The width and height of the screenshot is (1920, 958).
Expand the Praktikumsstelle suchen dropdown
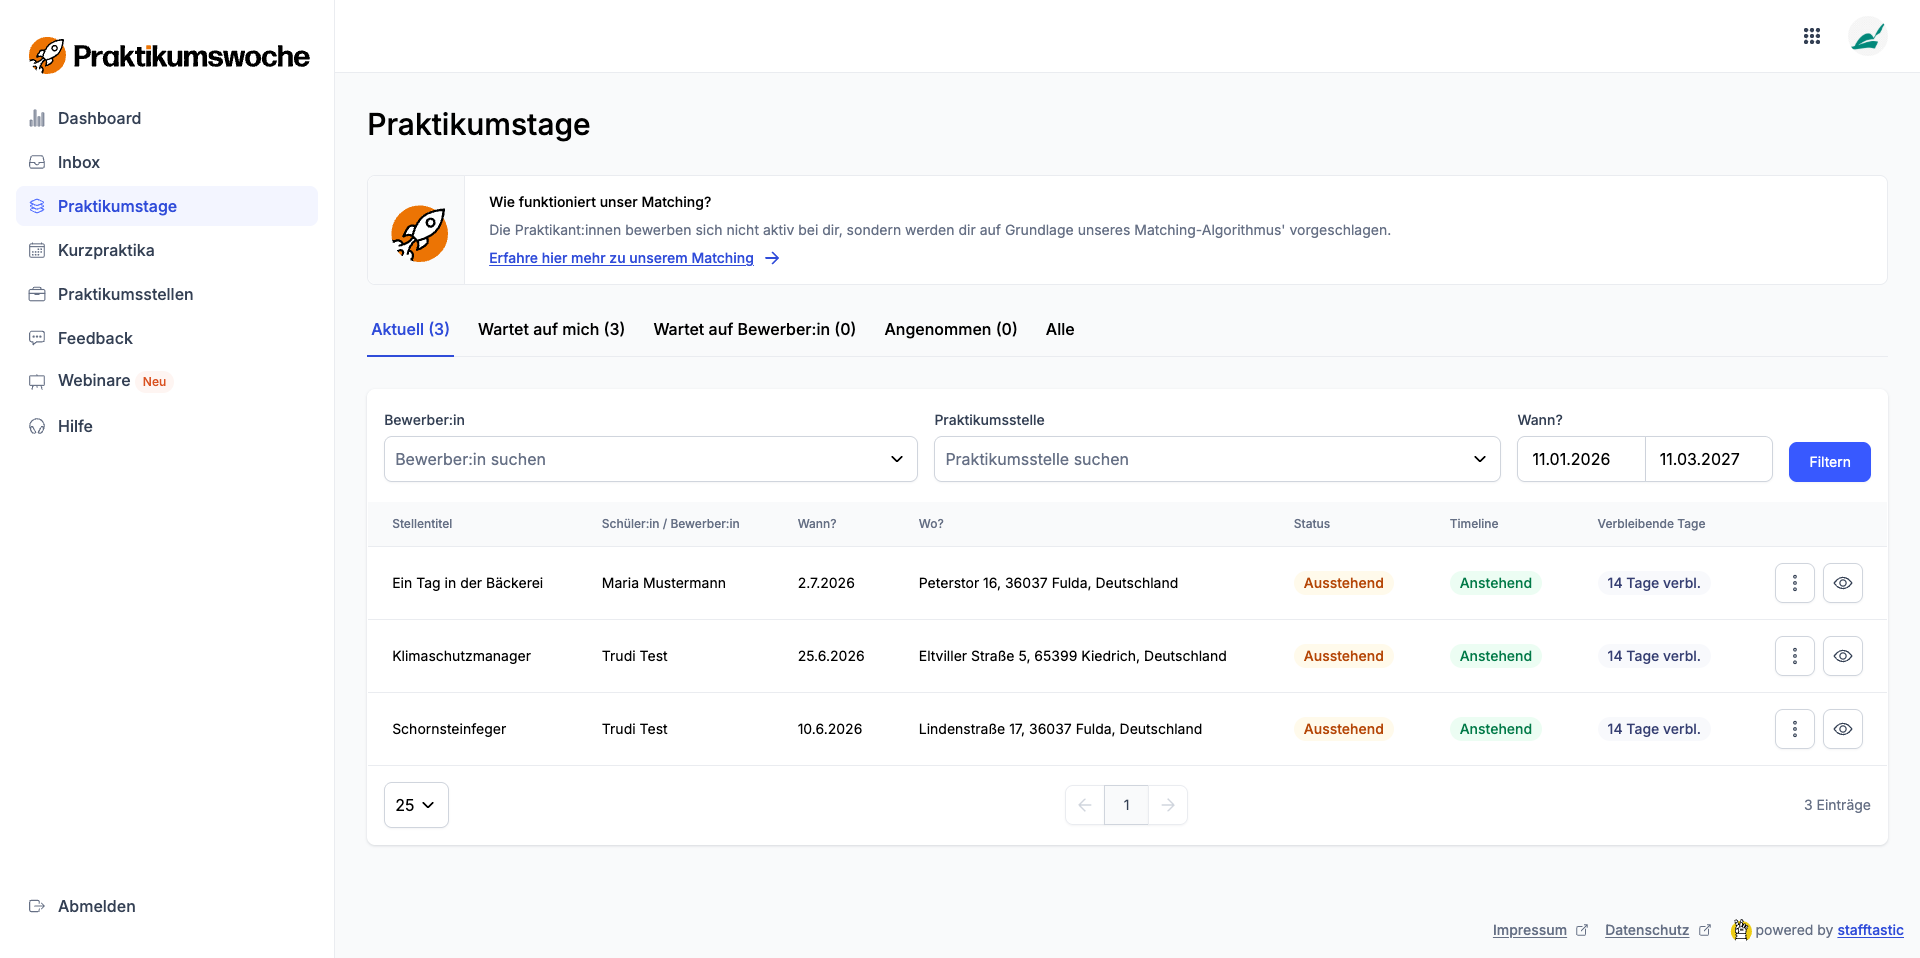pos(1216,459)
